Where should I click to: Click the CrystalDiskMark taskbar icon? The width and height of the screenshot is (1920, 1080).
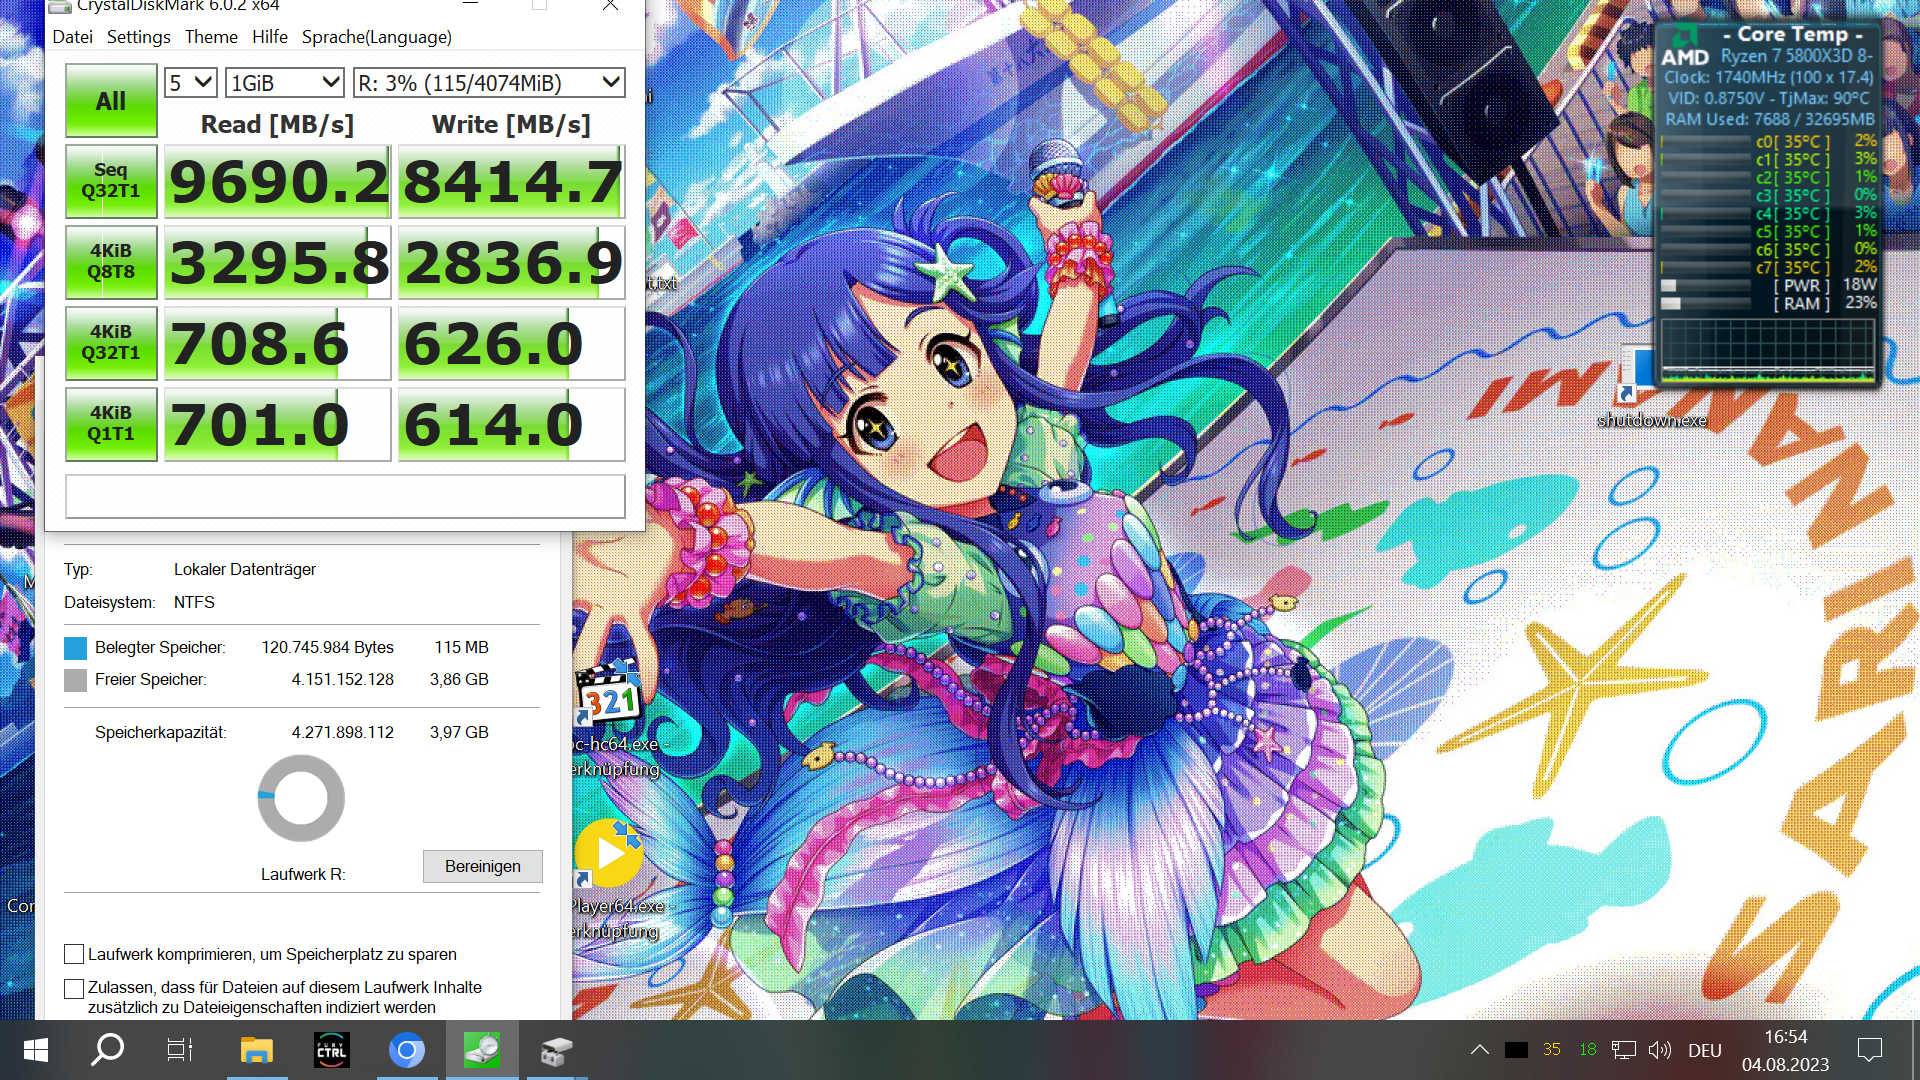tap(481, 1051)
